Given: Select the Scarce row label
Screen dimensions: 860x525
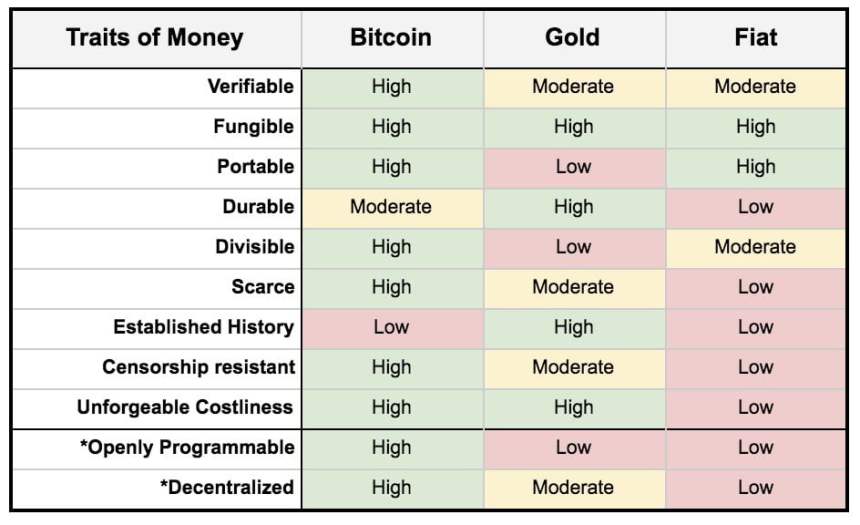Looking at the screenshot, I should [x=262, y=287].
